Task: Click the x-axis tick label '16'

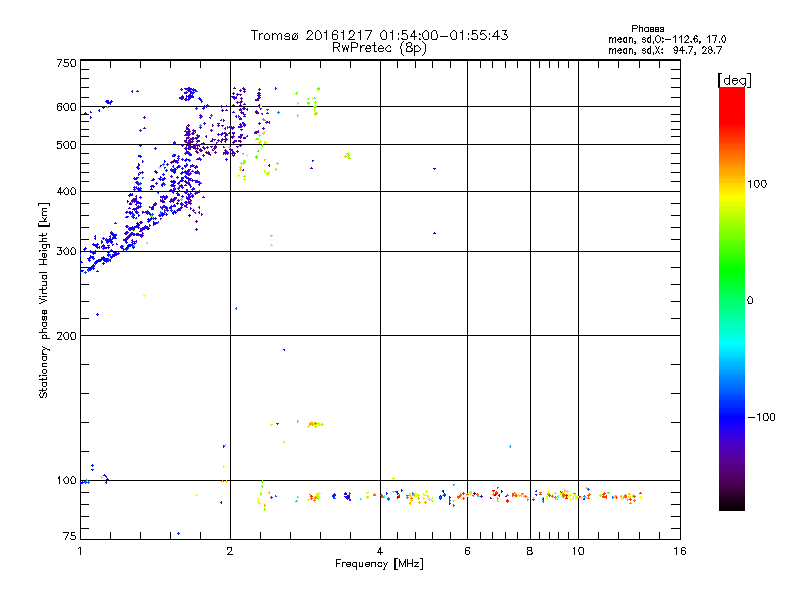Action: [x=680, y=551]
